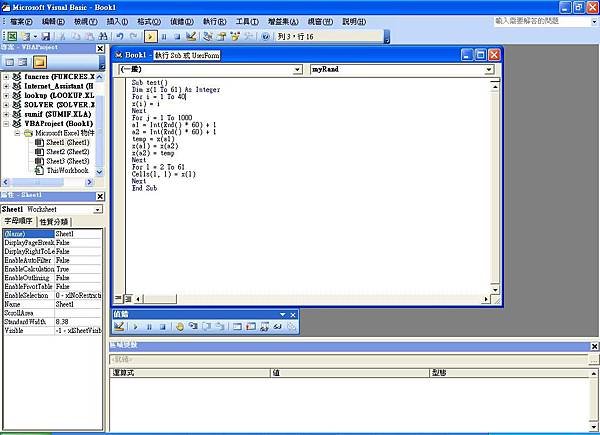
Task: Select ThisWorkbook in the project tree
Action: click(67, 171)
